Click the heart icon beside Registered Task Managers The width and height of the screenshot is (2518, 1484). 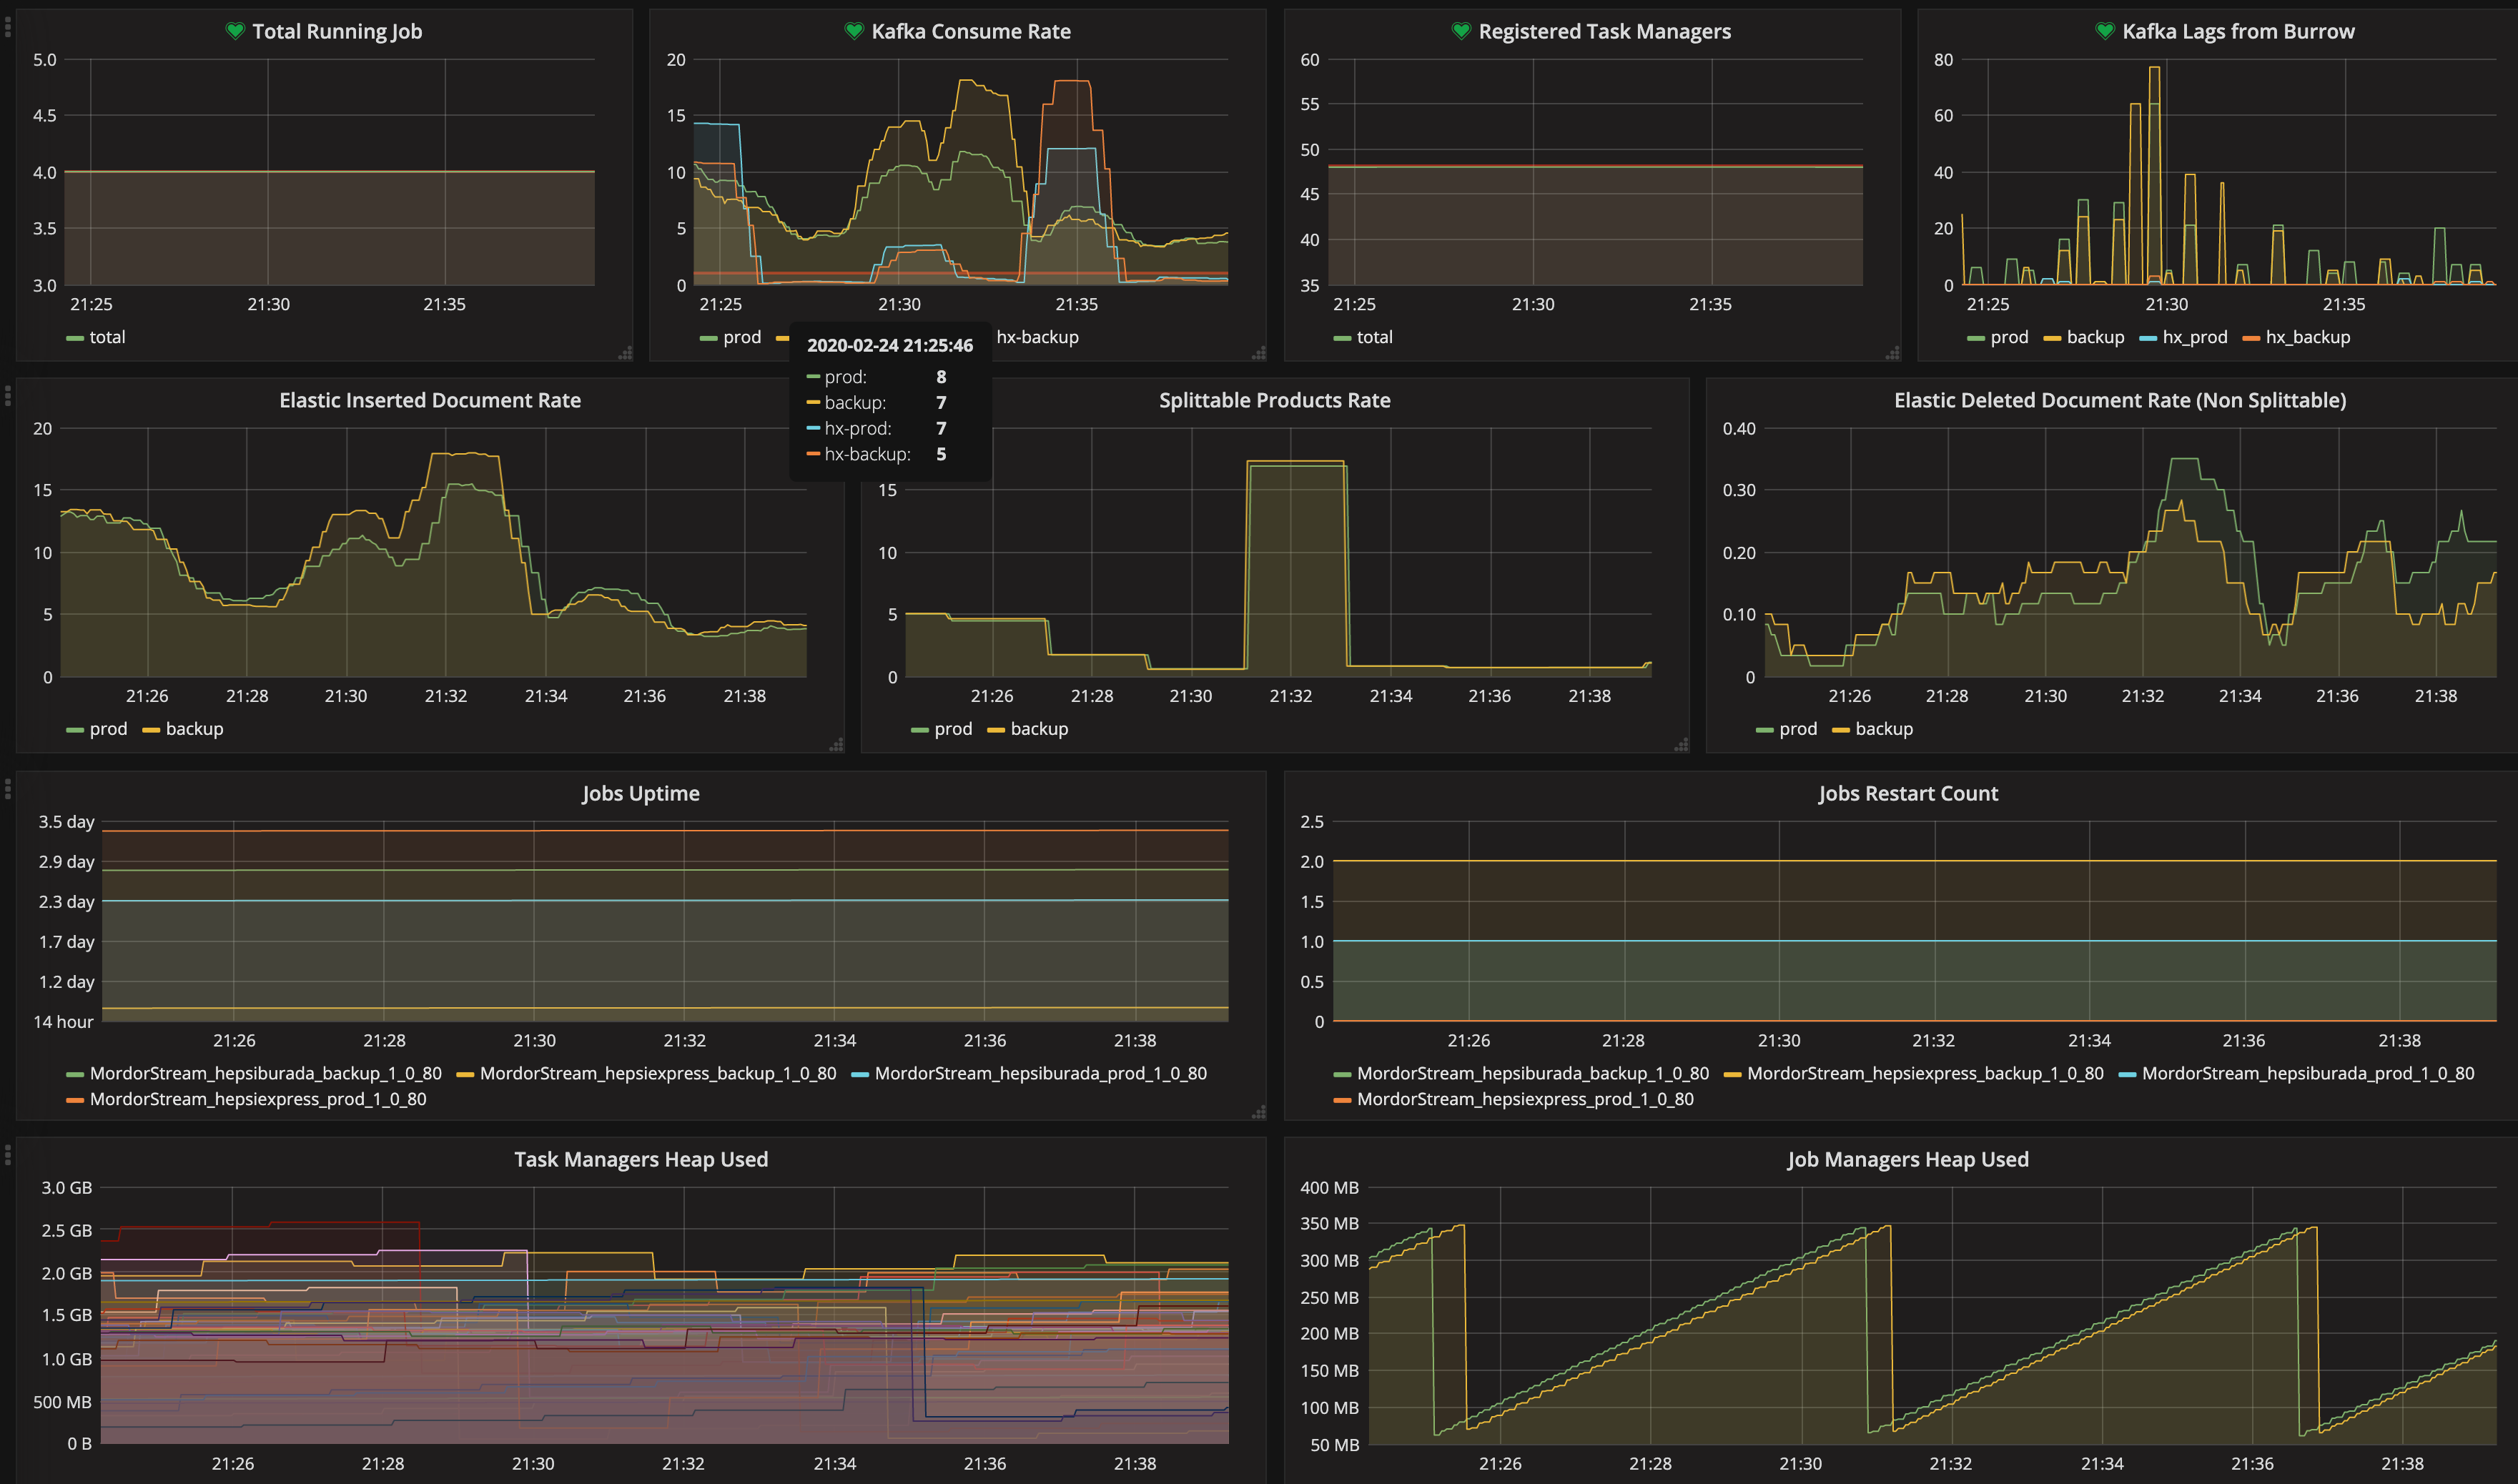(1461, 31)
